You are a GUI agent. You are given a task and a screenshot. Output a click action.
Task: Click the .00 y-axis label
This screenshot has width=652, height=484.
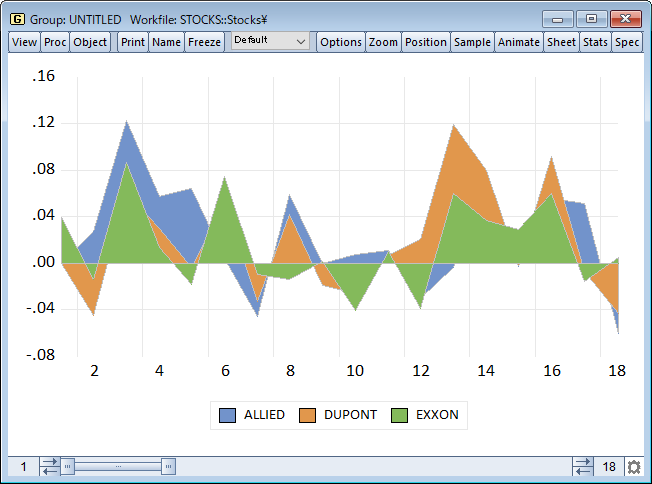click(x=43, y=262)
